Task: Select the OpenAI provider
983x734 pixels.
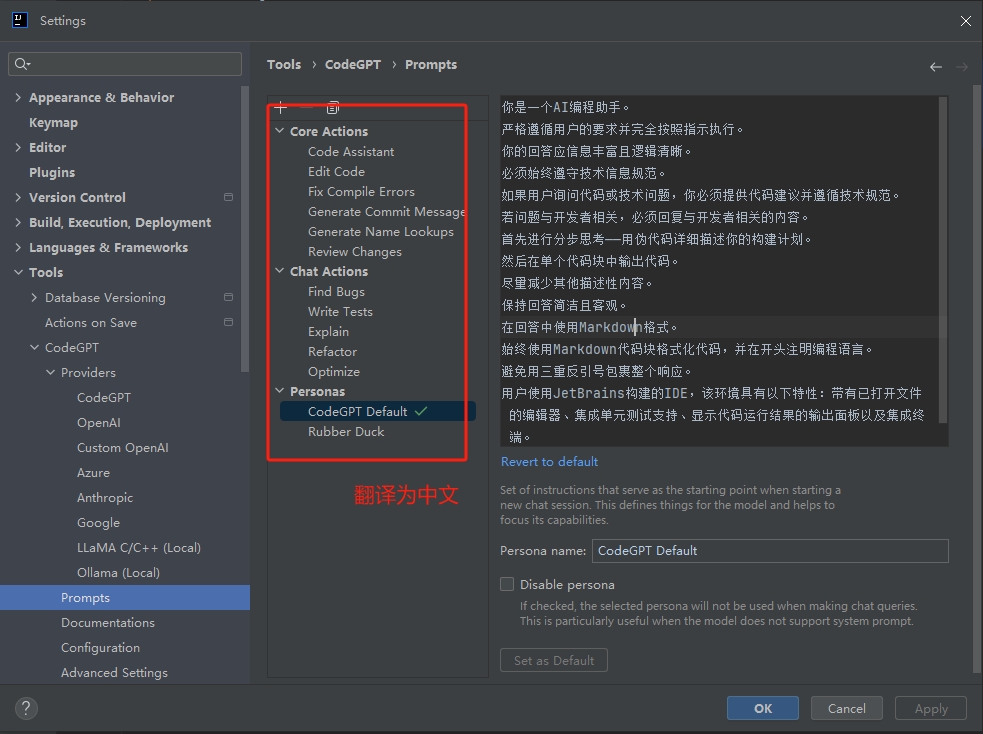Action: pos(98,422)
